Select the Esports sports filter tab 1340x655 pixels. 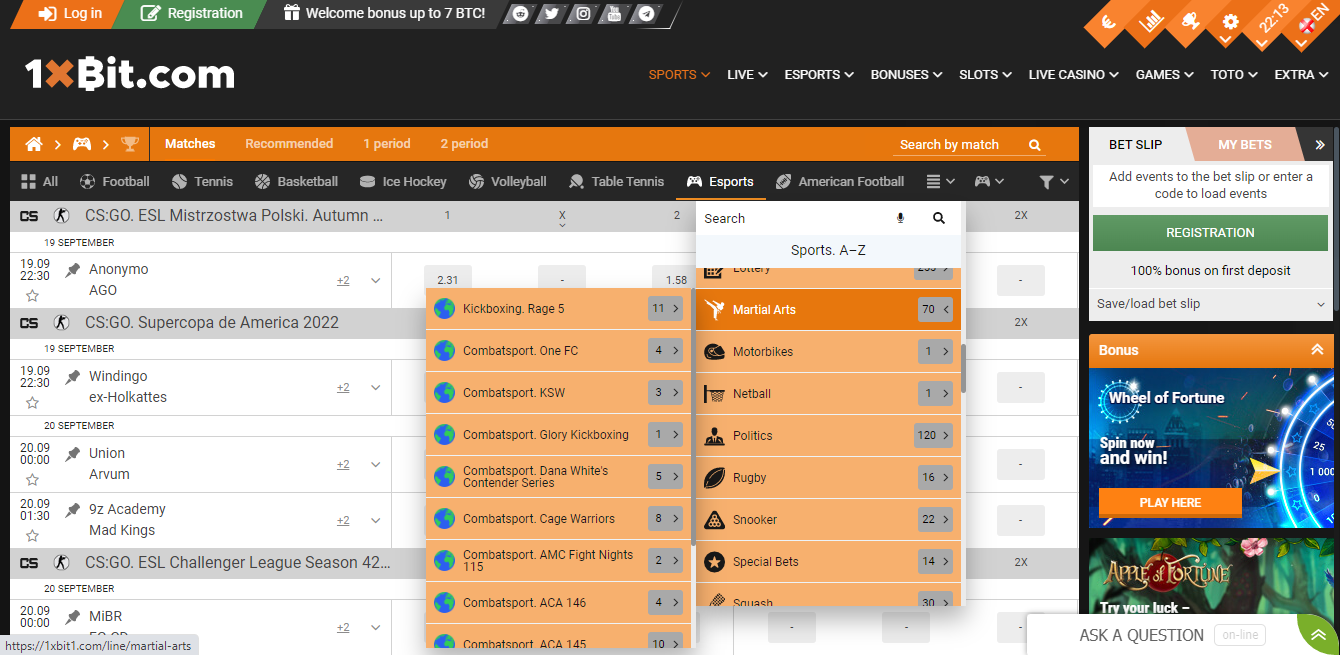[733, 181]
